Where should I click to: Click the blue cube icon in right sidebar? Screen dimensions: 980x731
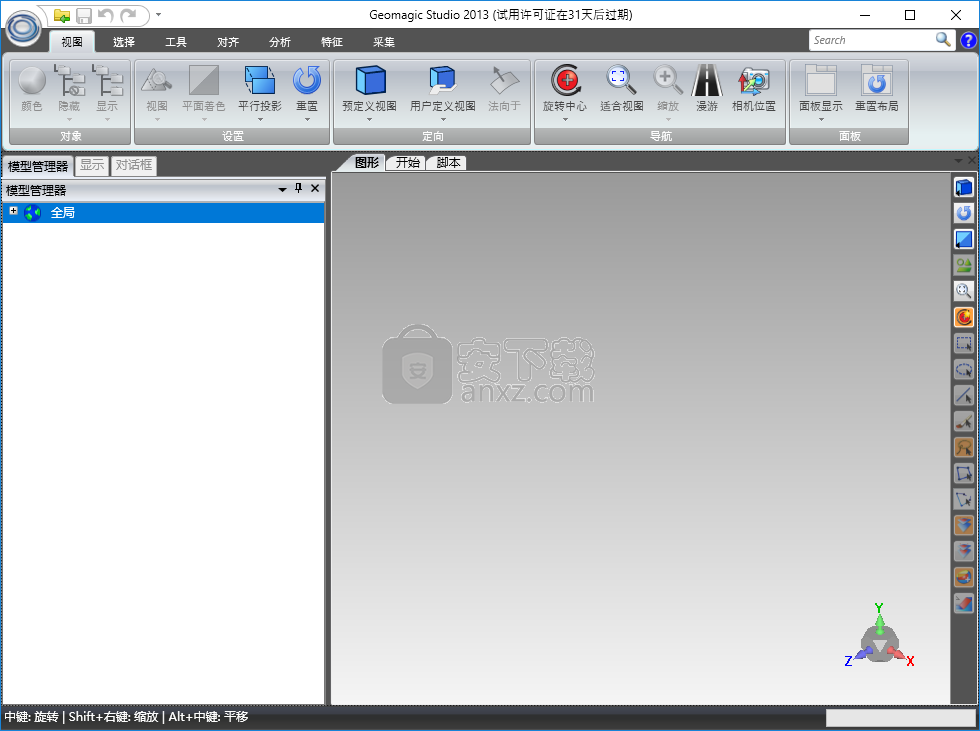click(964, 187)
